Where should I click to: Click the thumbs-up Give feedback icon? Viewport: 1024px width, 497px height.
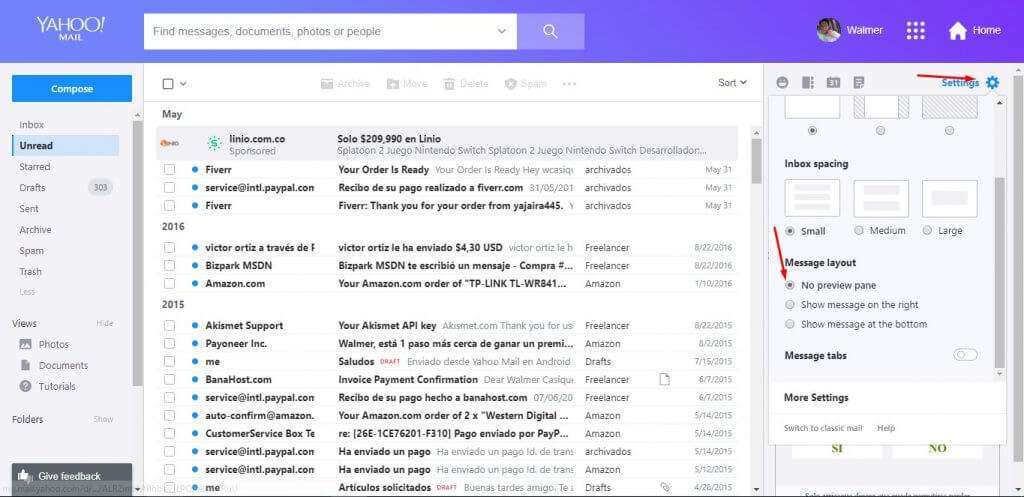pos(24,475)
